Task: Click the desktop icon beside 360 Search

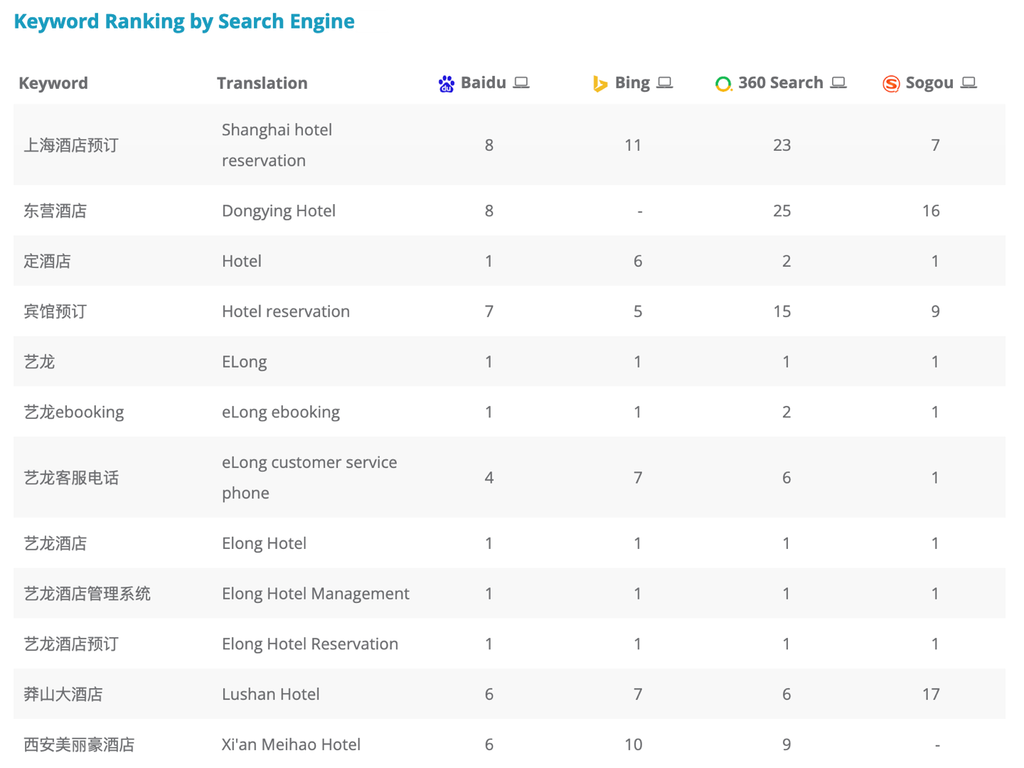Action: [x=839, y=83]
